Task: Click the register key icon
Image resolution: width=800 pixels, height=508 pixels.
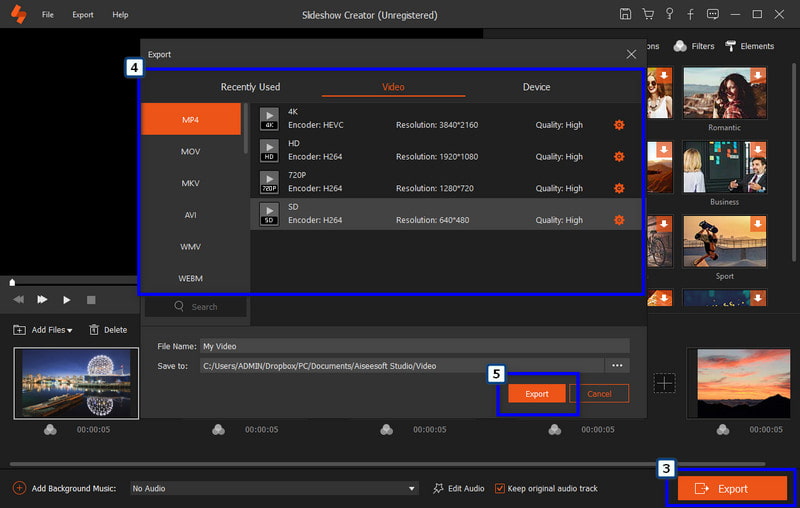Action: (668, 15)
